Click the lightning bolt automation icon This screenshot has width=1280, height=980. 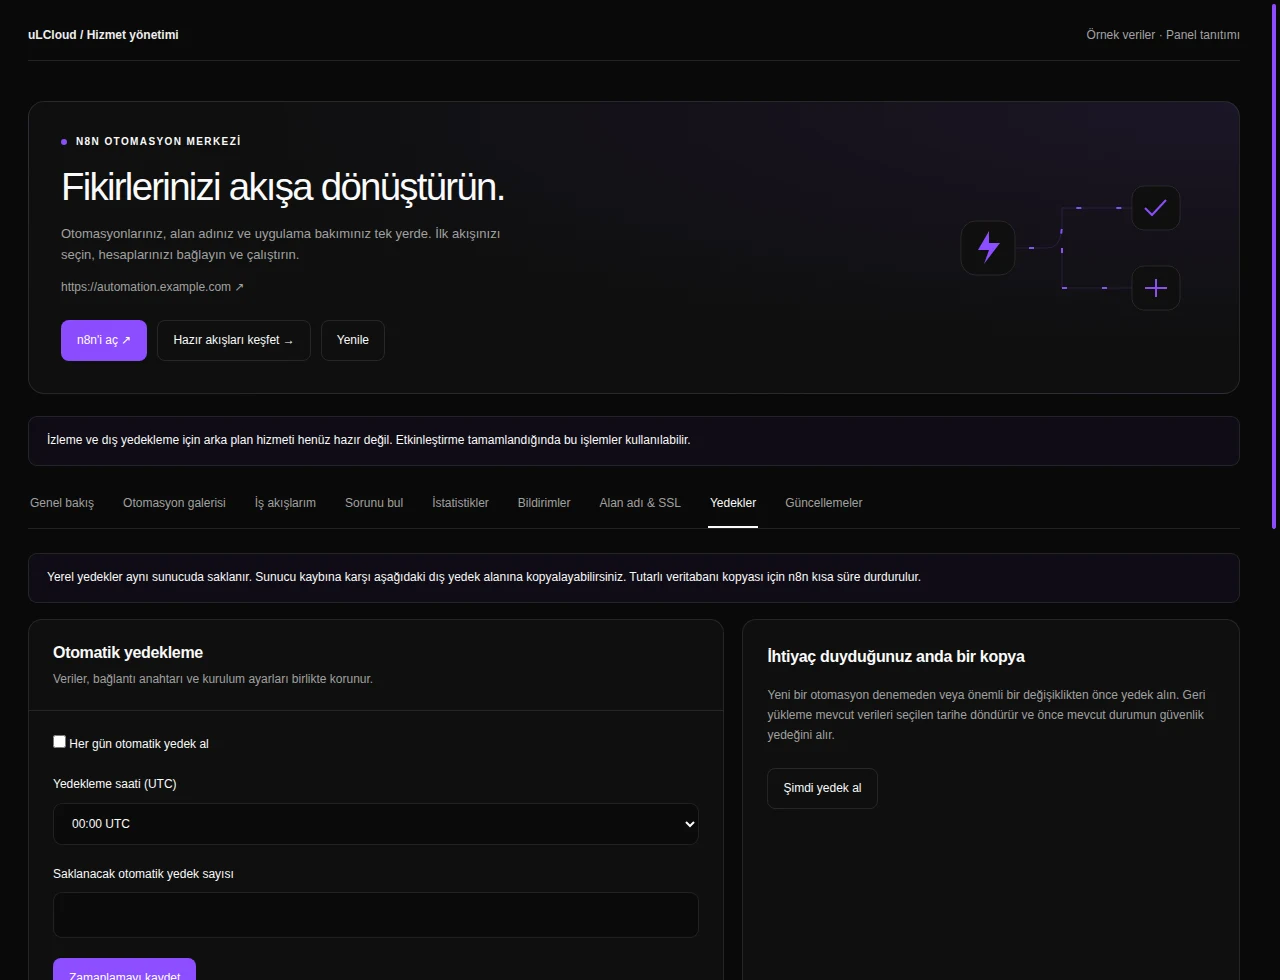tap(988, 247)
